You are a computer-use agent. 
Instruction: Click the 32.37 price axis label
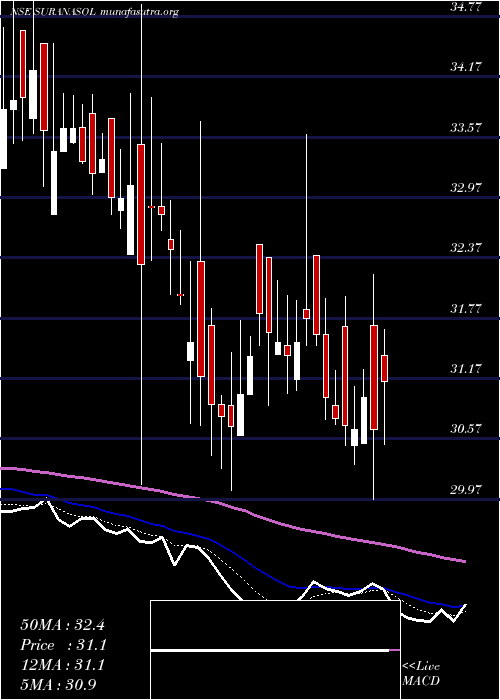[467, 248]
